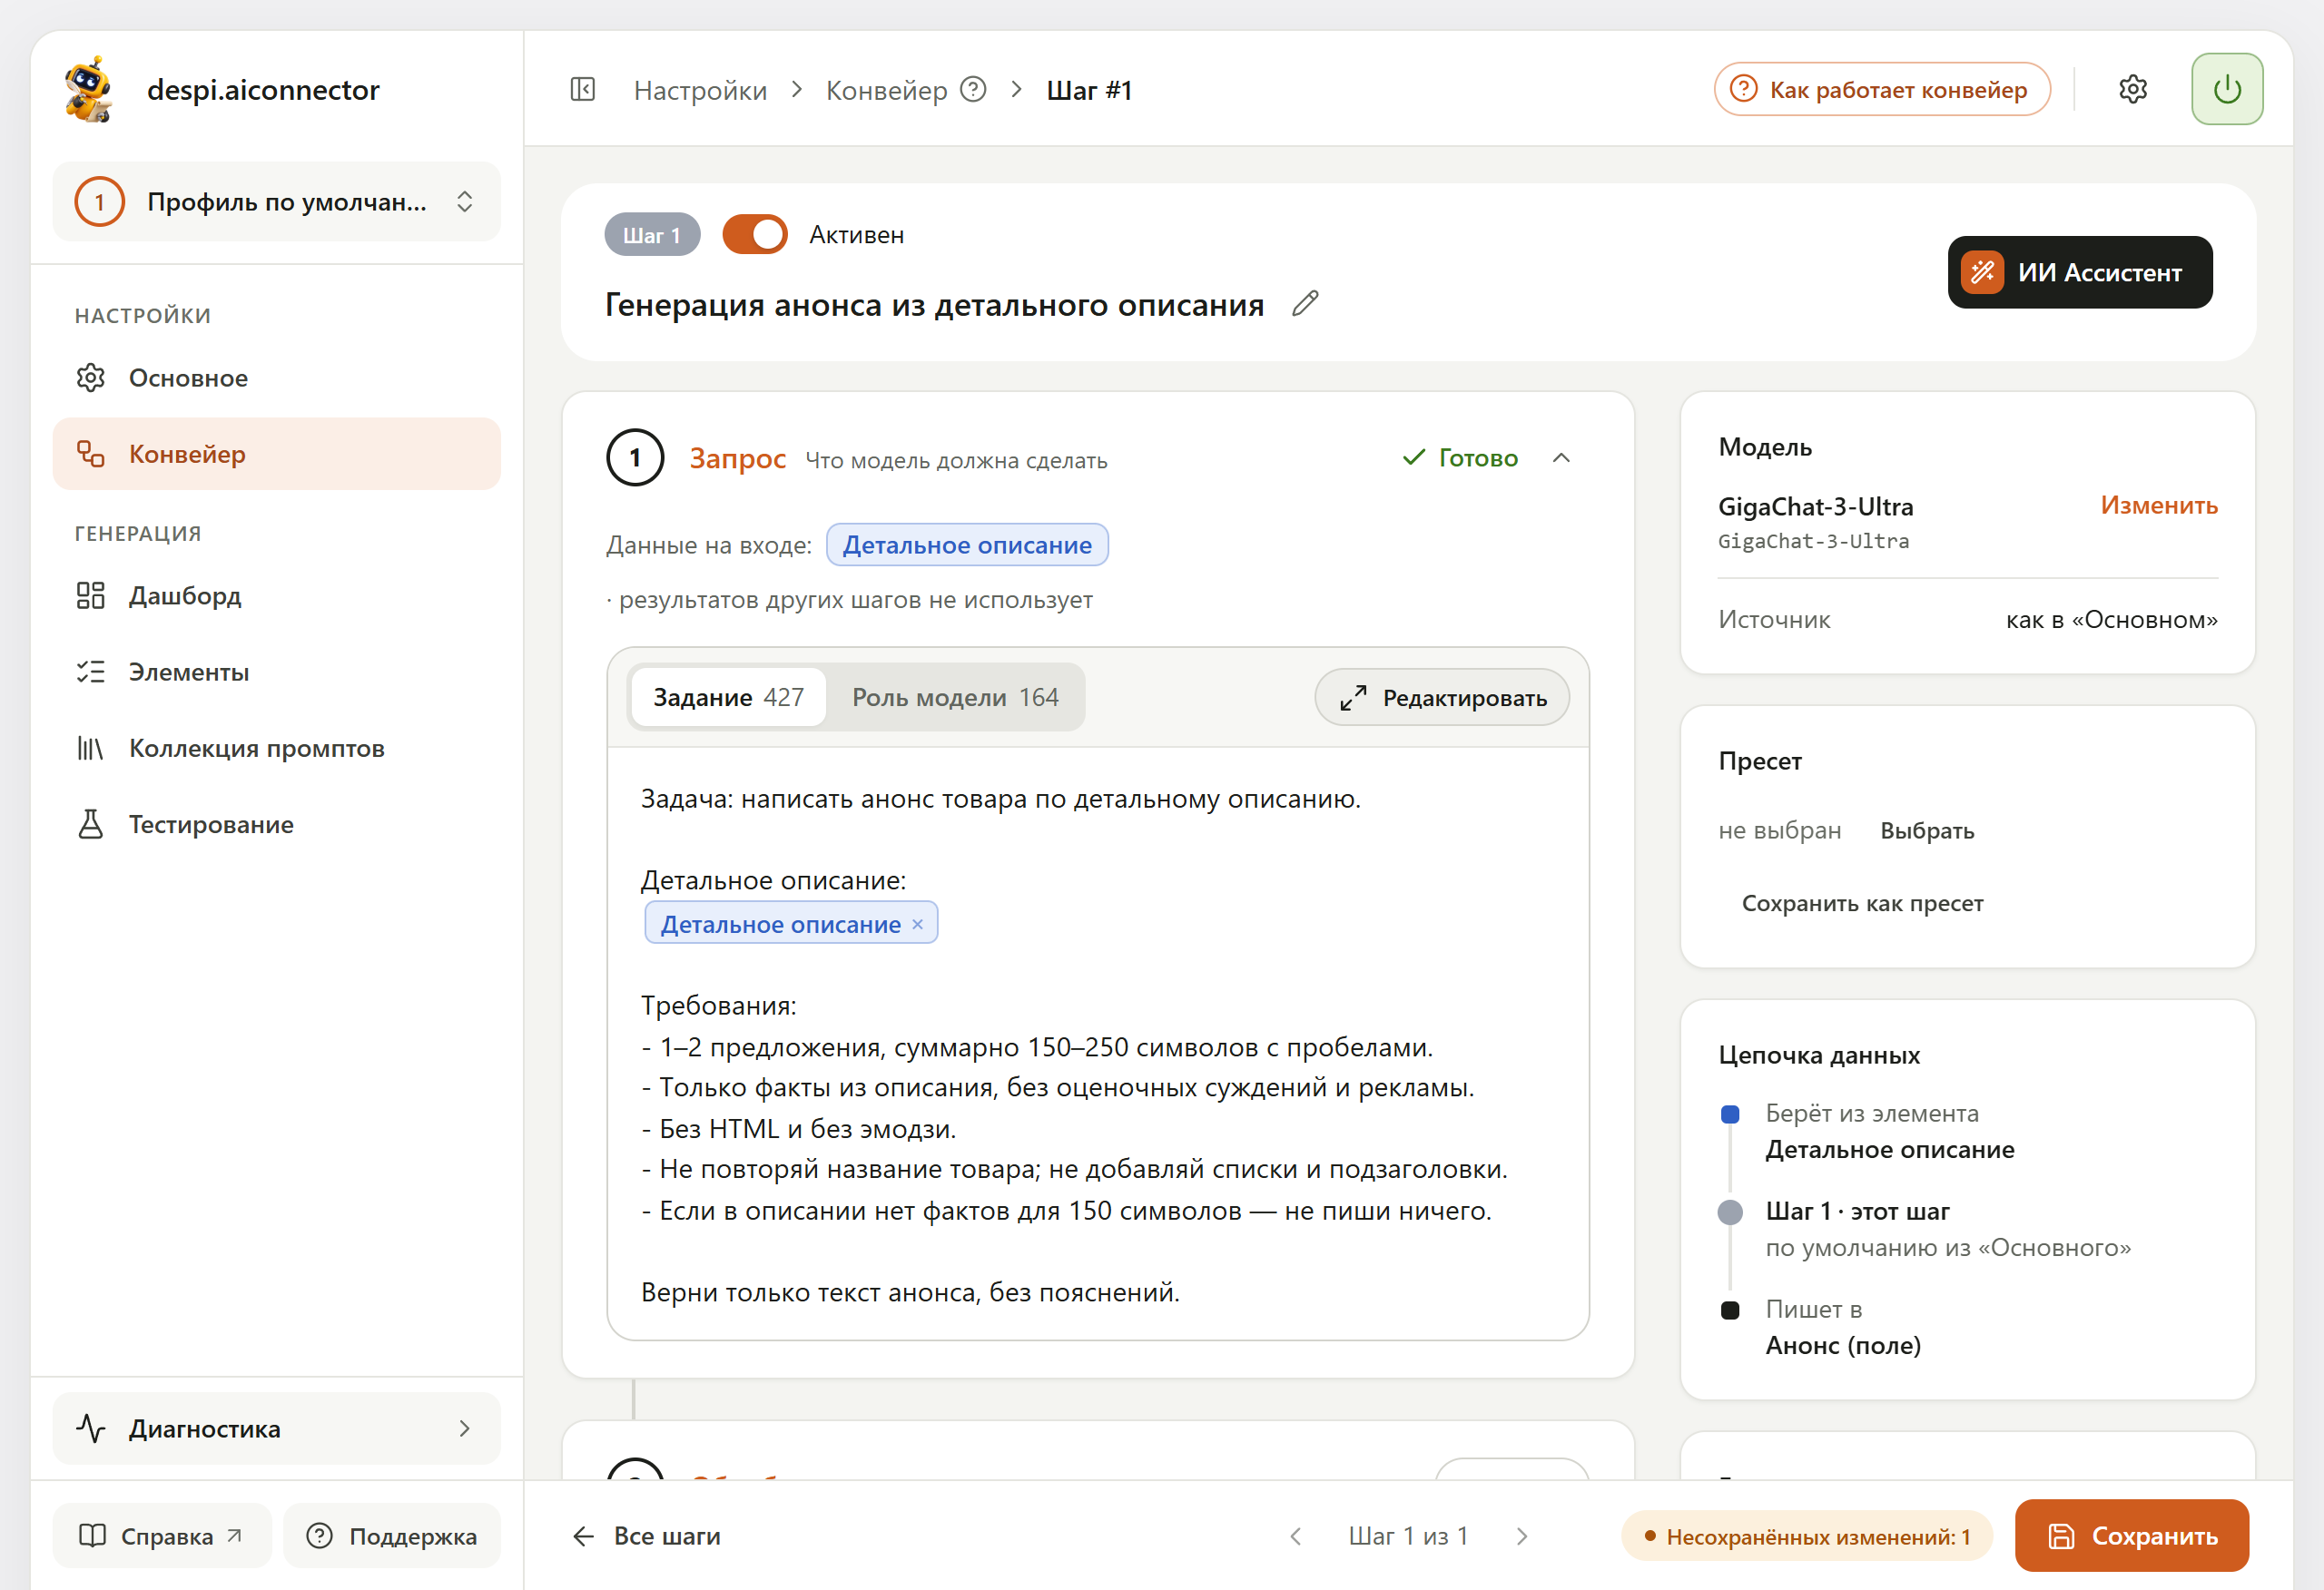Click the green power button
Viewport: 2324px width, 1590px height.
point(2227,90)
